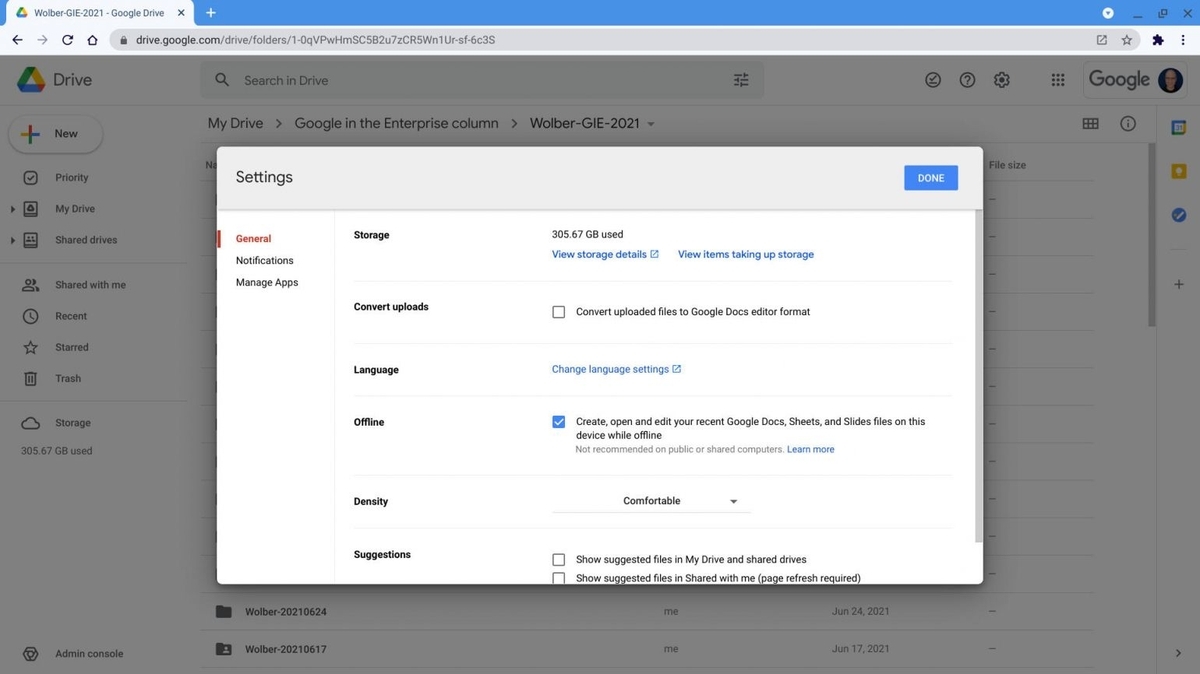The width and height of the screenshot is (1200, 674).
Task: Click the send feedback smiley icon
Action: coord(933,79)
